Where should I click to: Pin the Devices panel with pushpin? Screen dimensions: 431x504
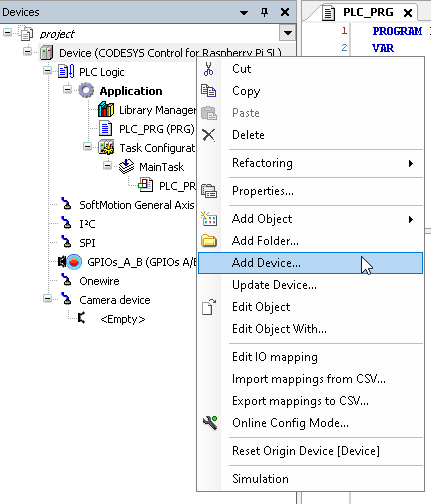[264, 12]
